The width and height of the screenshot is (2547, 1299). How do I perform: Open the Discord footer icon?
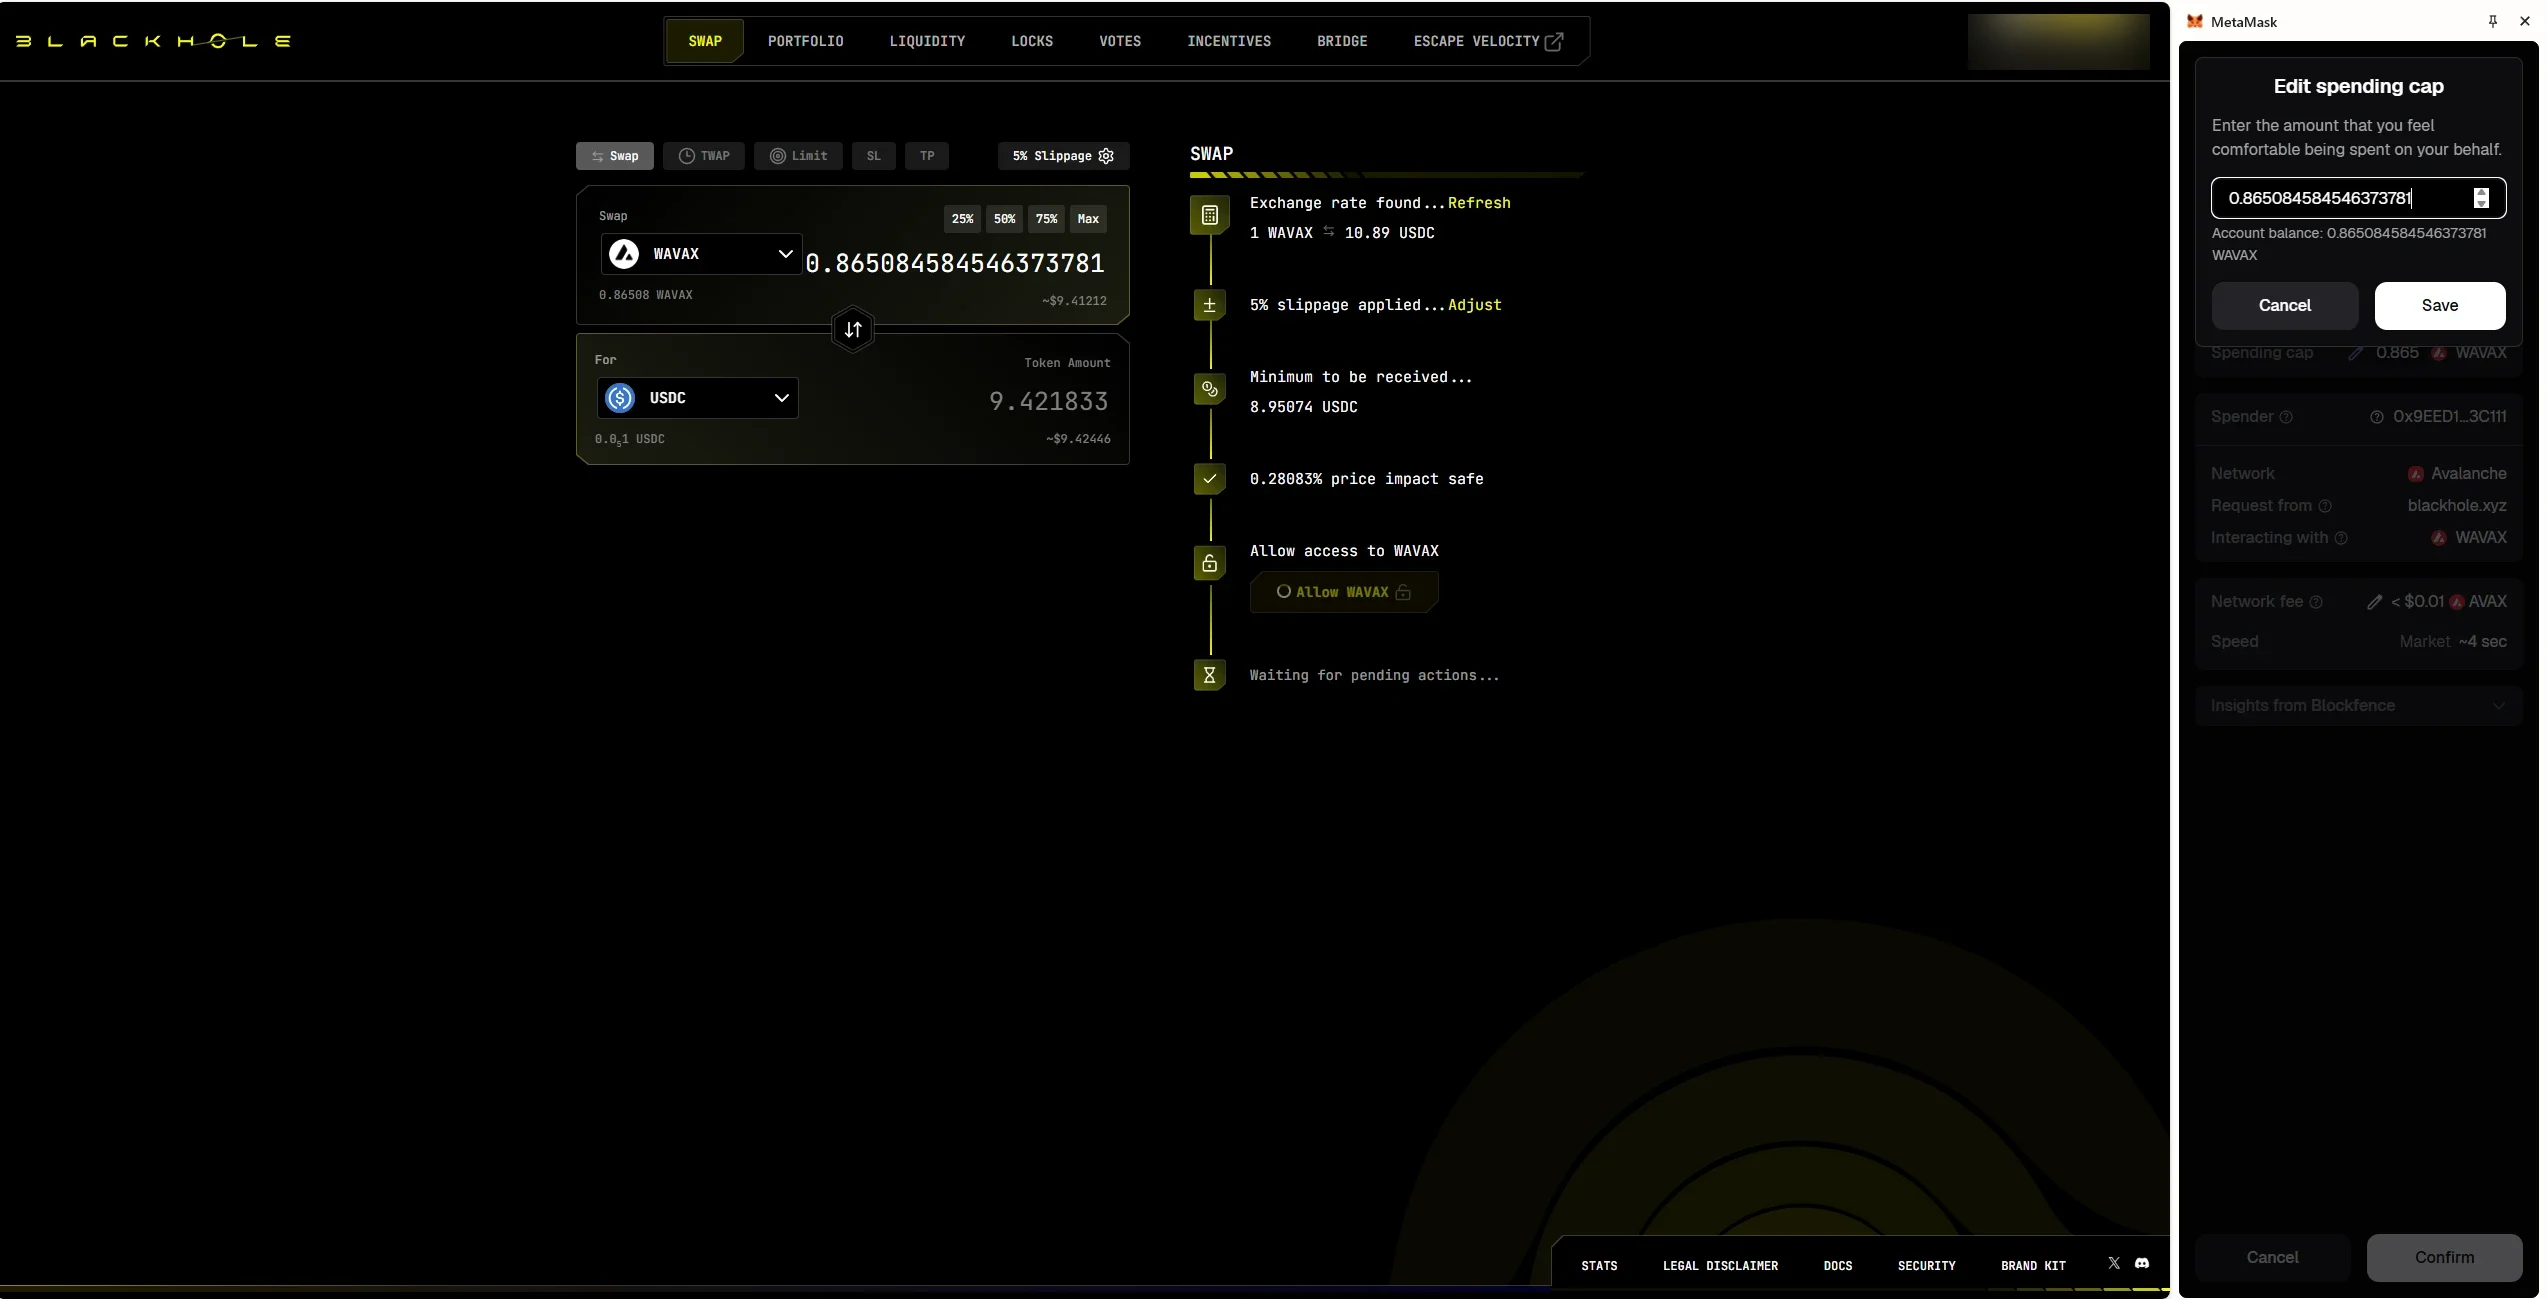coord(2142,1264)
